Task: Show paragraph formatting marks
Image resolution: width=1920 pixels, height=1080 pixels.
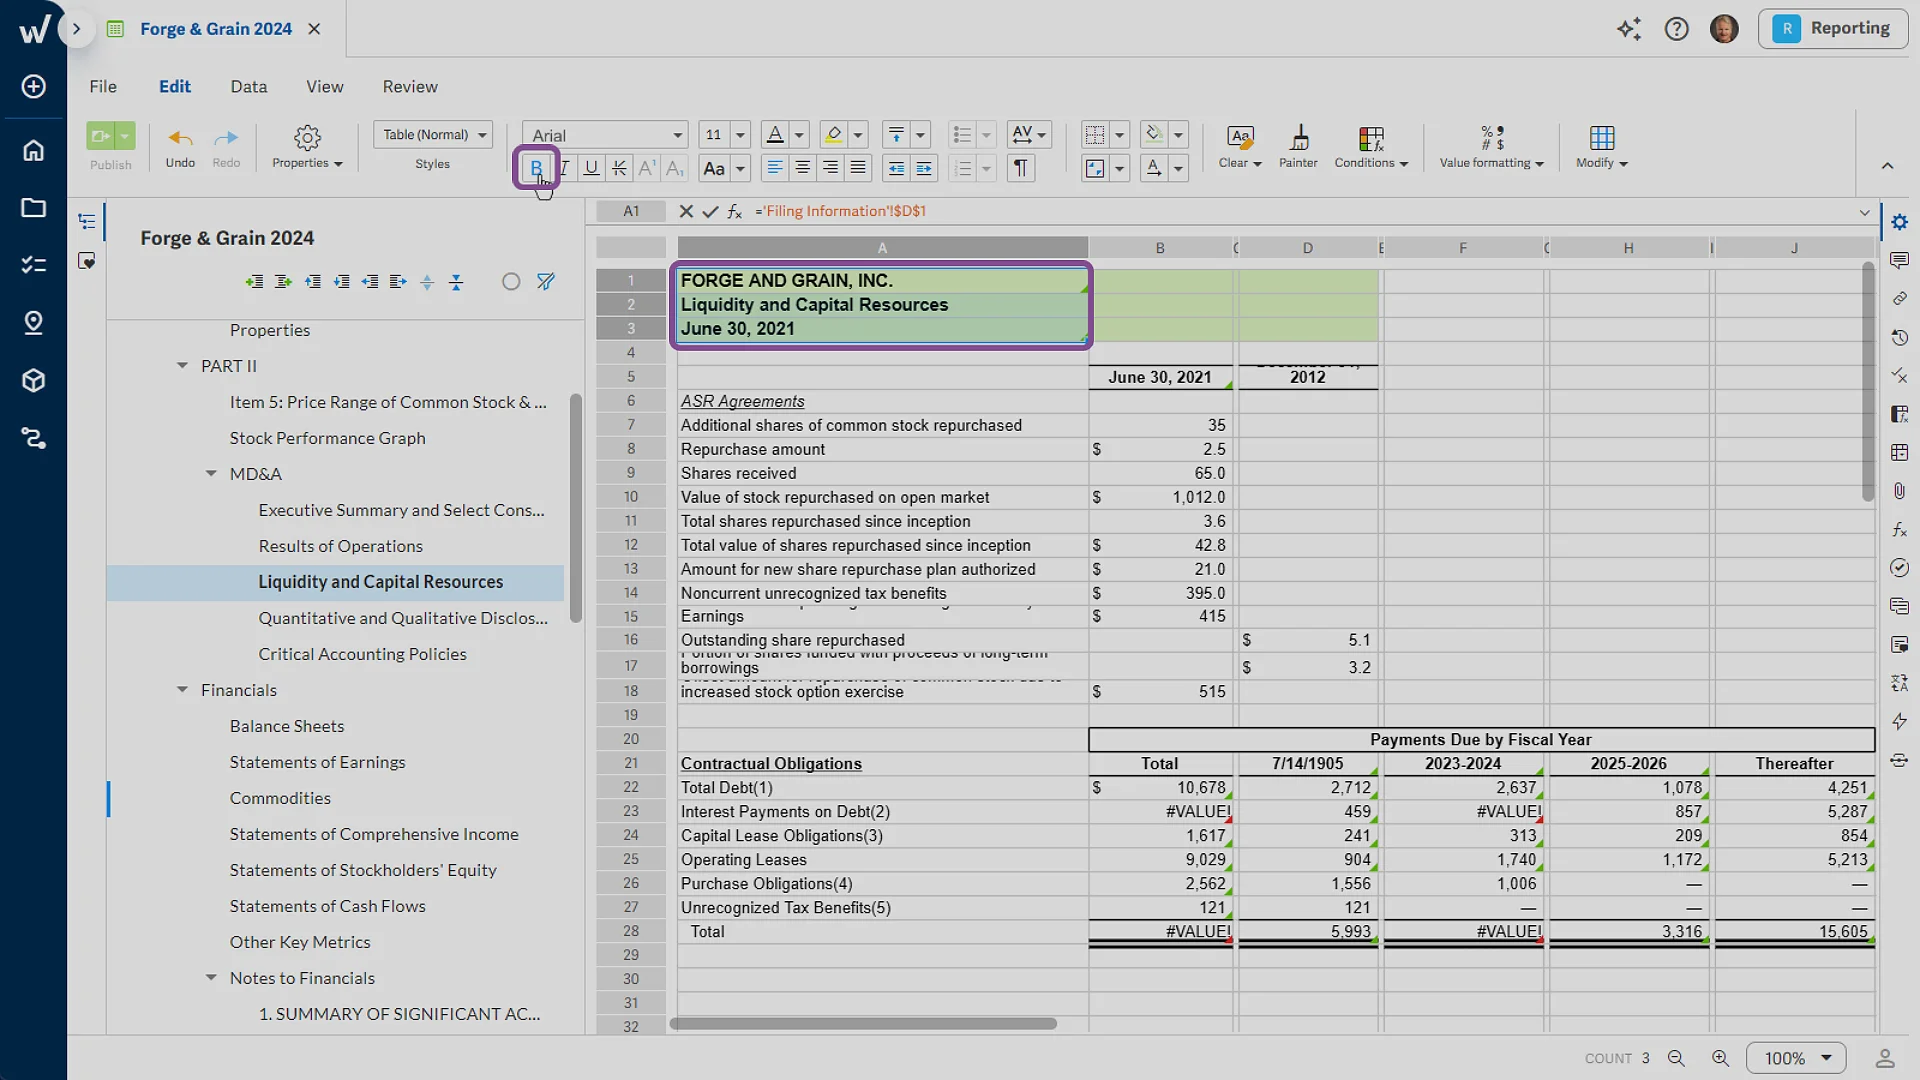Action: (x=1020, y=168)
